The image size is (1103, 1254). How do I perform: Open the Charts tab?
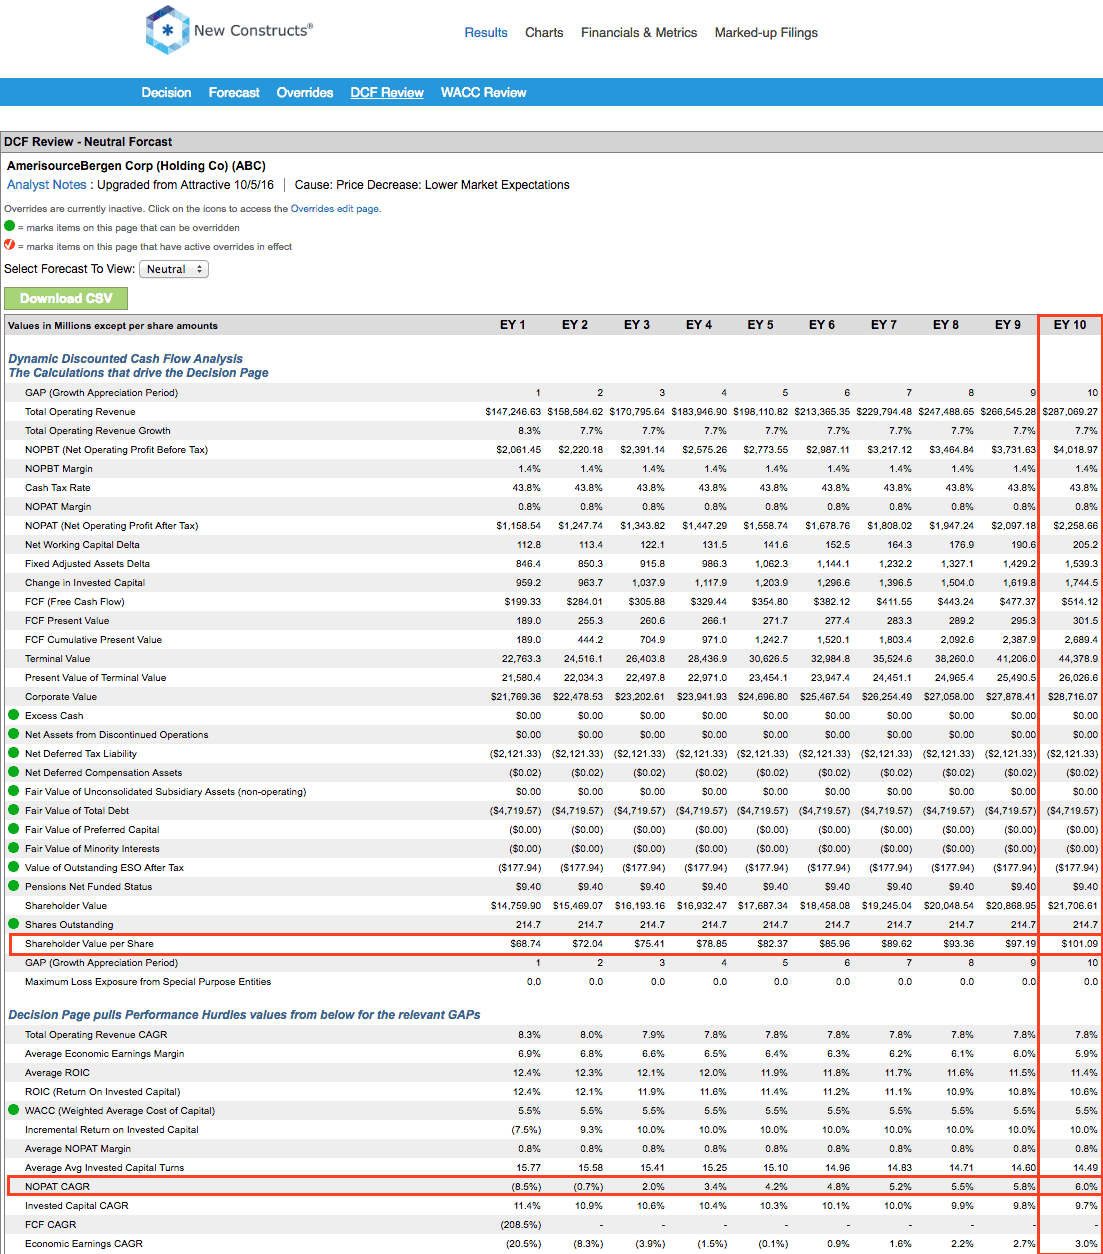click(x=544, y=32)
